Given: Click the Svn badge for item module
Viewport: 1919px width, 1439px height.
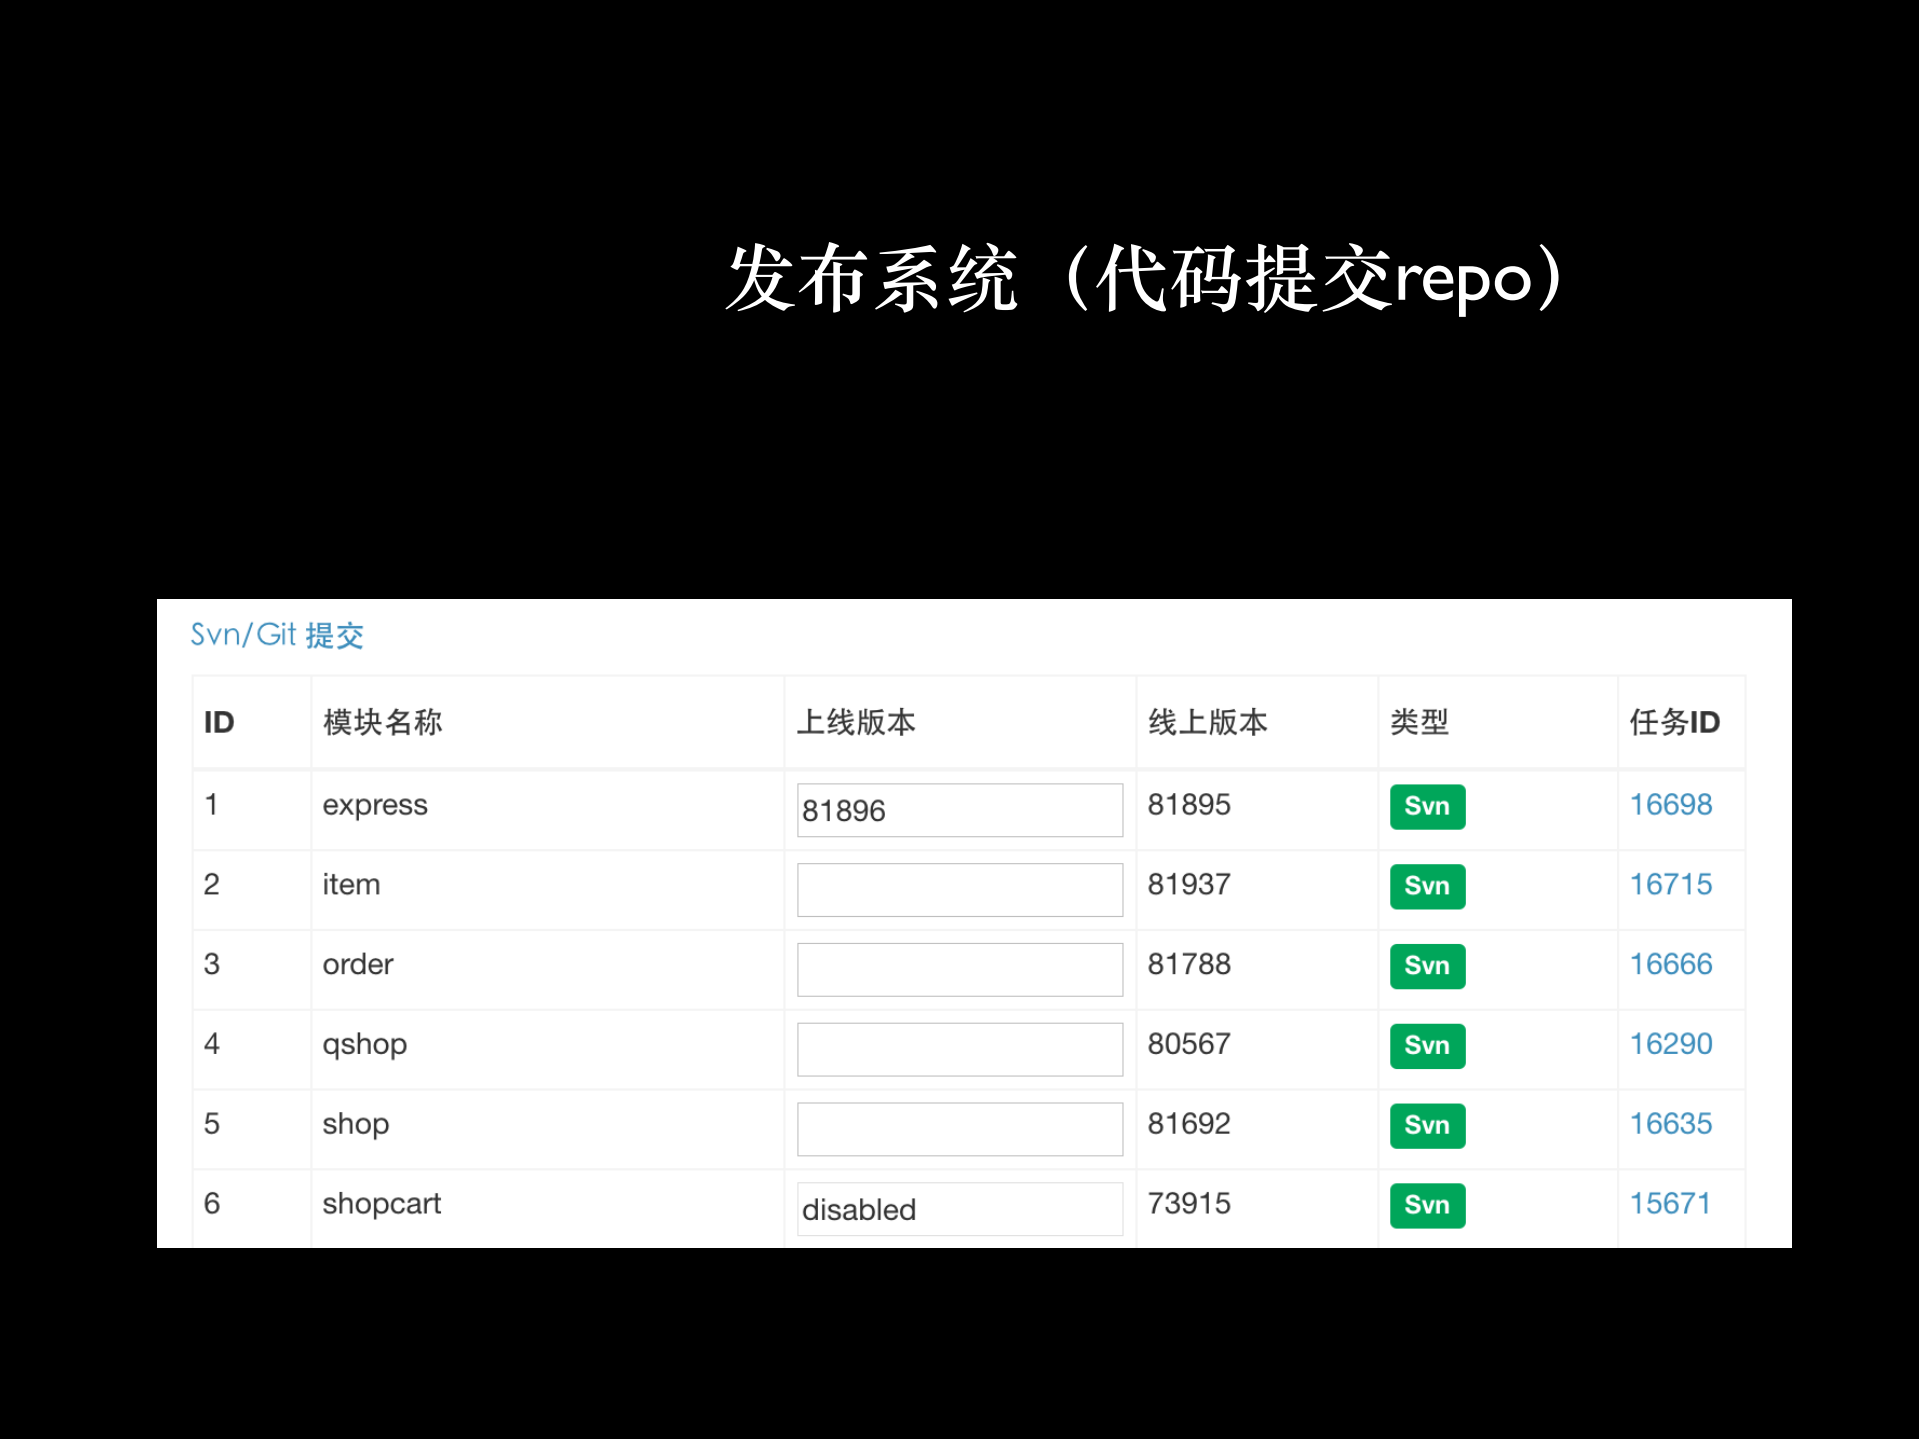Looking at the screenshot, I should [x=1425, y=886].
